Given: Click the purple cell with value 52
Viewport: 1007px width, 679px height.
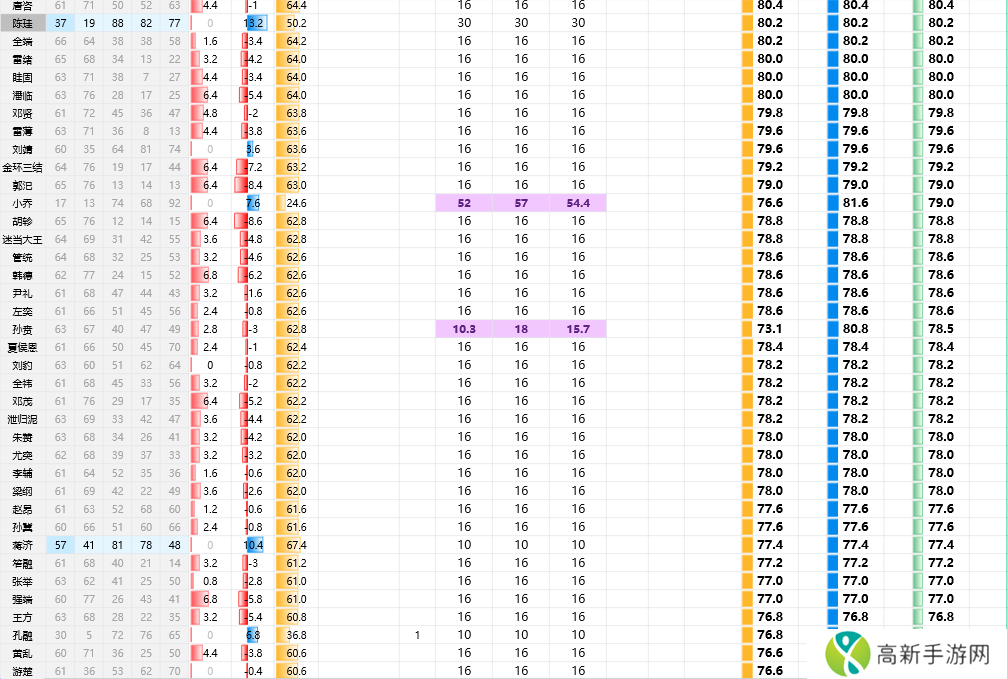Looking at the screenshot, I should click(x=464, y=203).
